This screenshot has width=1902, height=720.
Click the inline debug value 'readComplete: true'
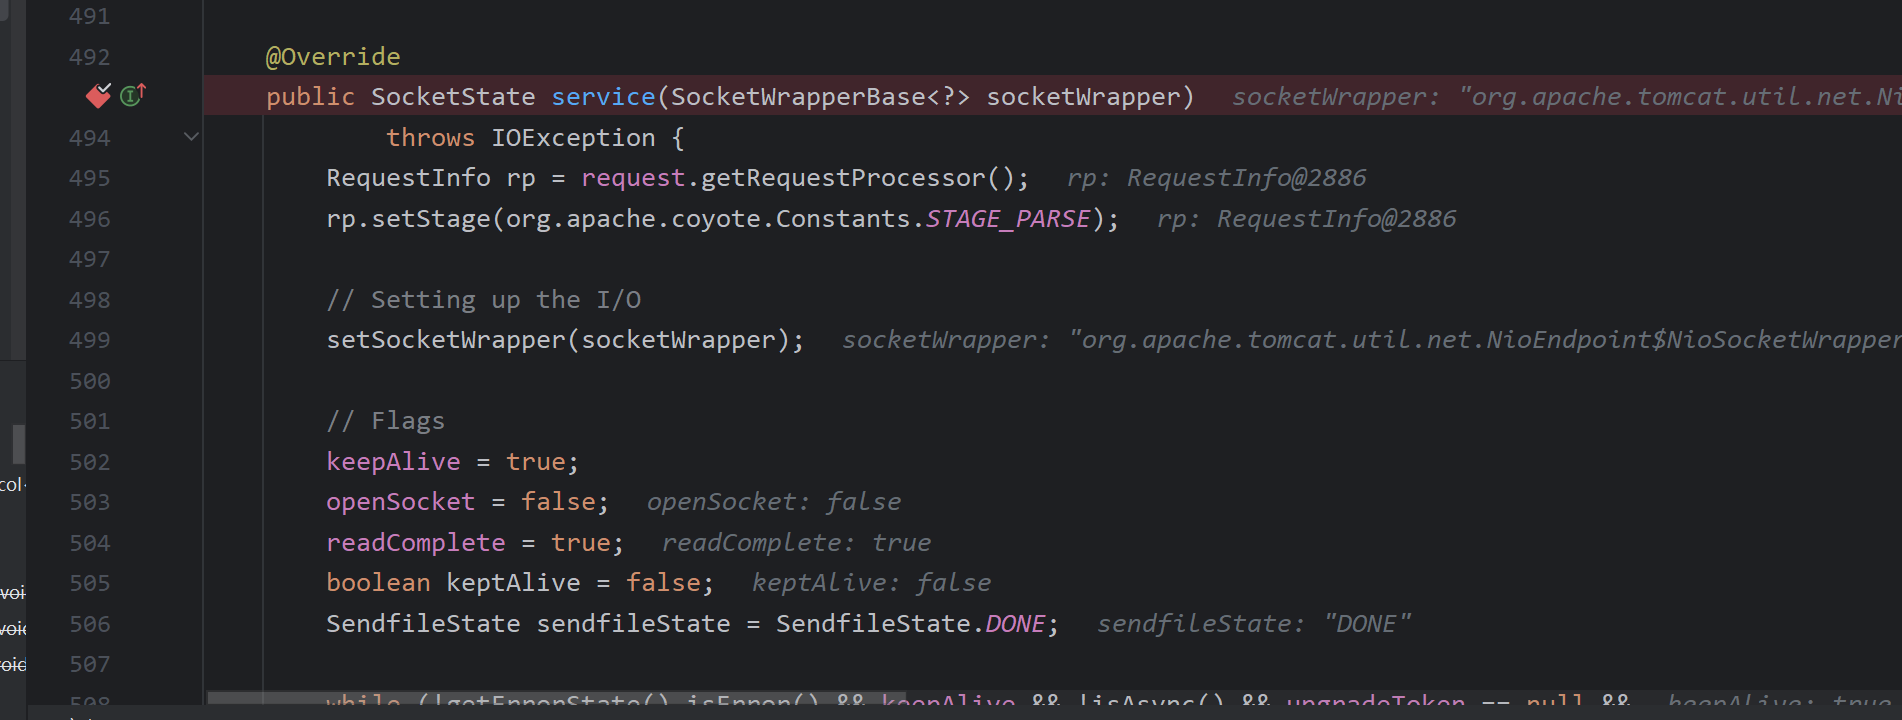[796, 543]
